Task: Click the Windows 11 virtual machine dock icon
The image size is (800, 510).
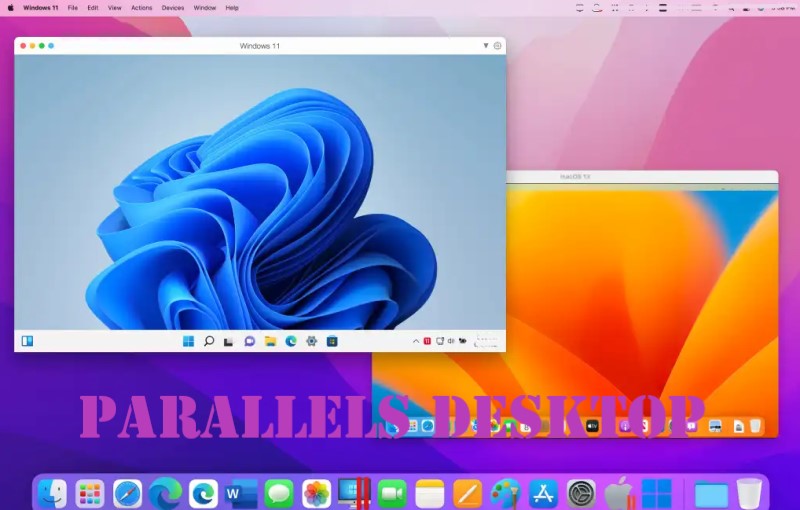Action: [x=657, y=494]
